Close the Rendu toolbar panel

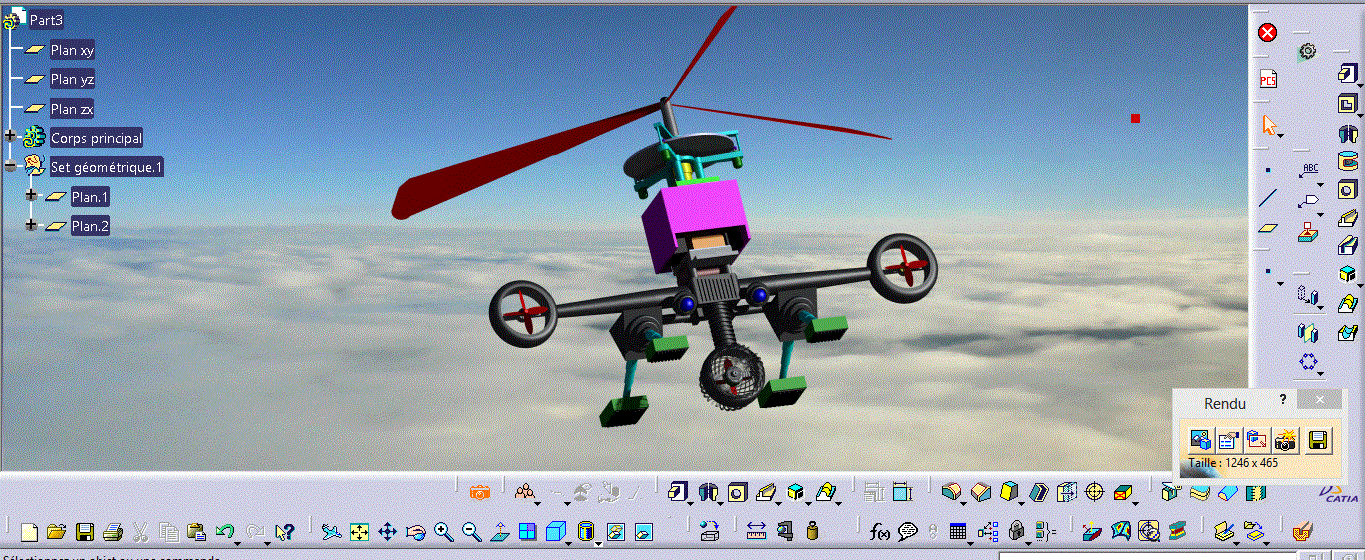click(1321, 399)
